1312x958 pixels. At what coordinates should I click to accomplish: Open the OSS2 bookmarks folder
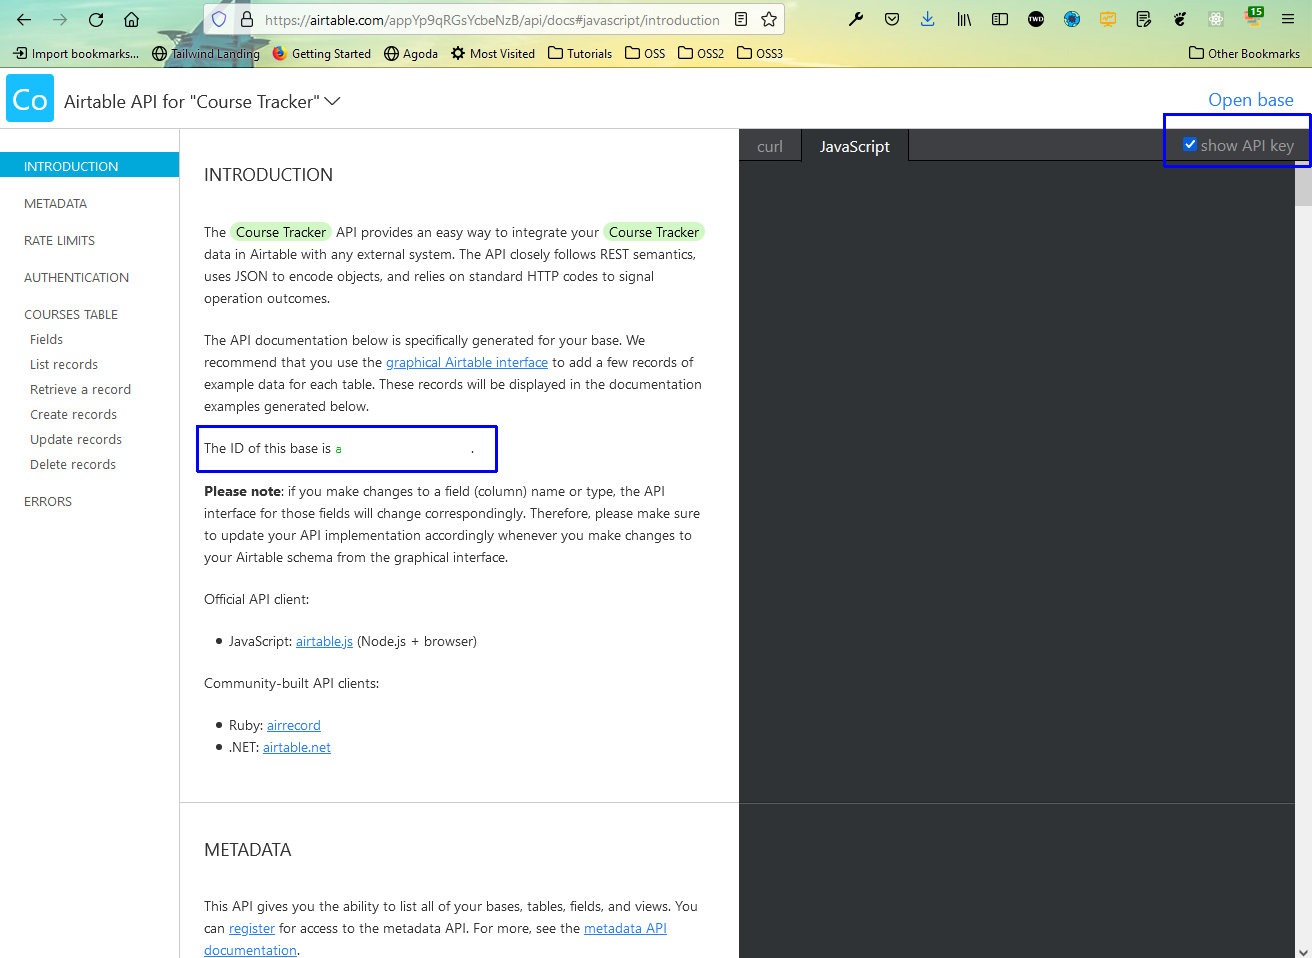[x=701, y=53]
